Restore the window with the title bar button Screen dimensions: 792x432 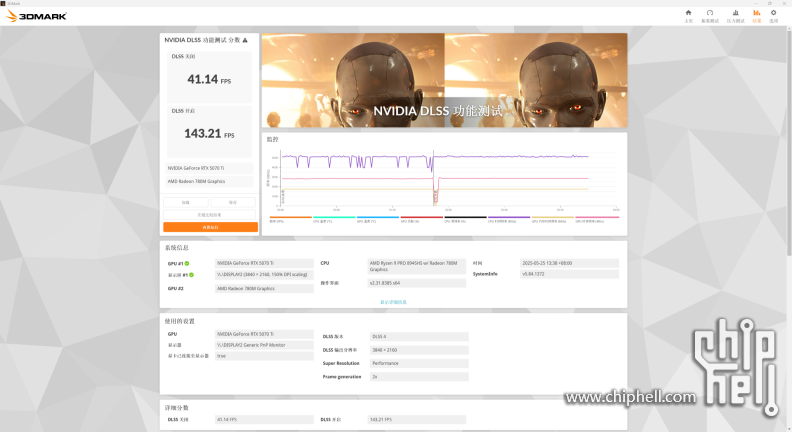(770, 3)
